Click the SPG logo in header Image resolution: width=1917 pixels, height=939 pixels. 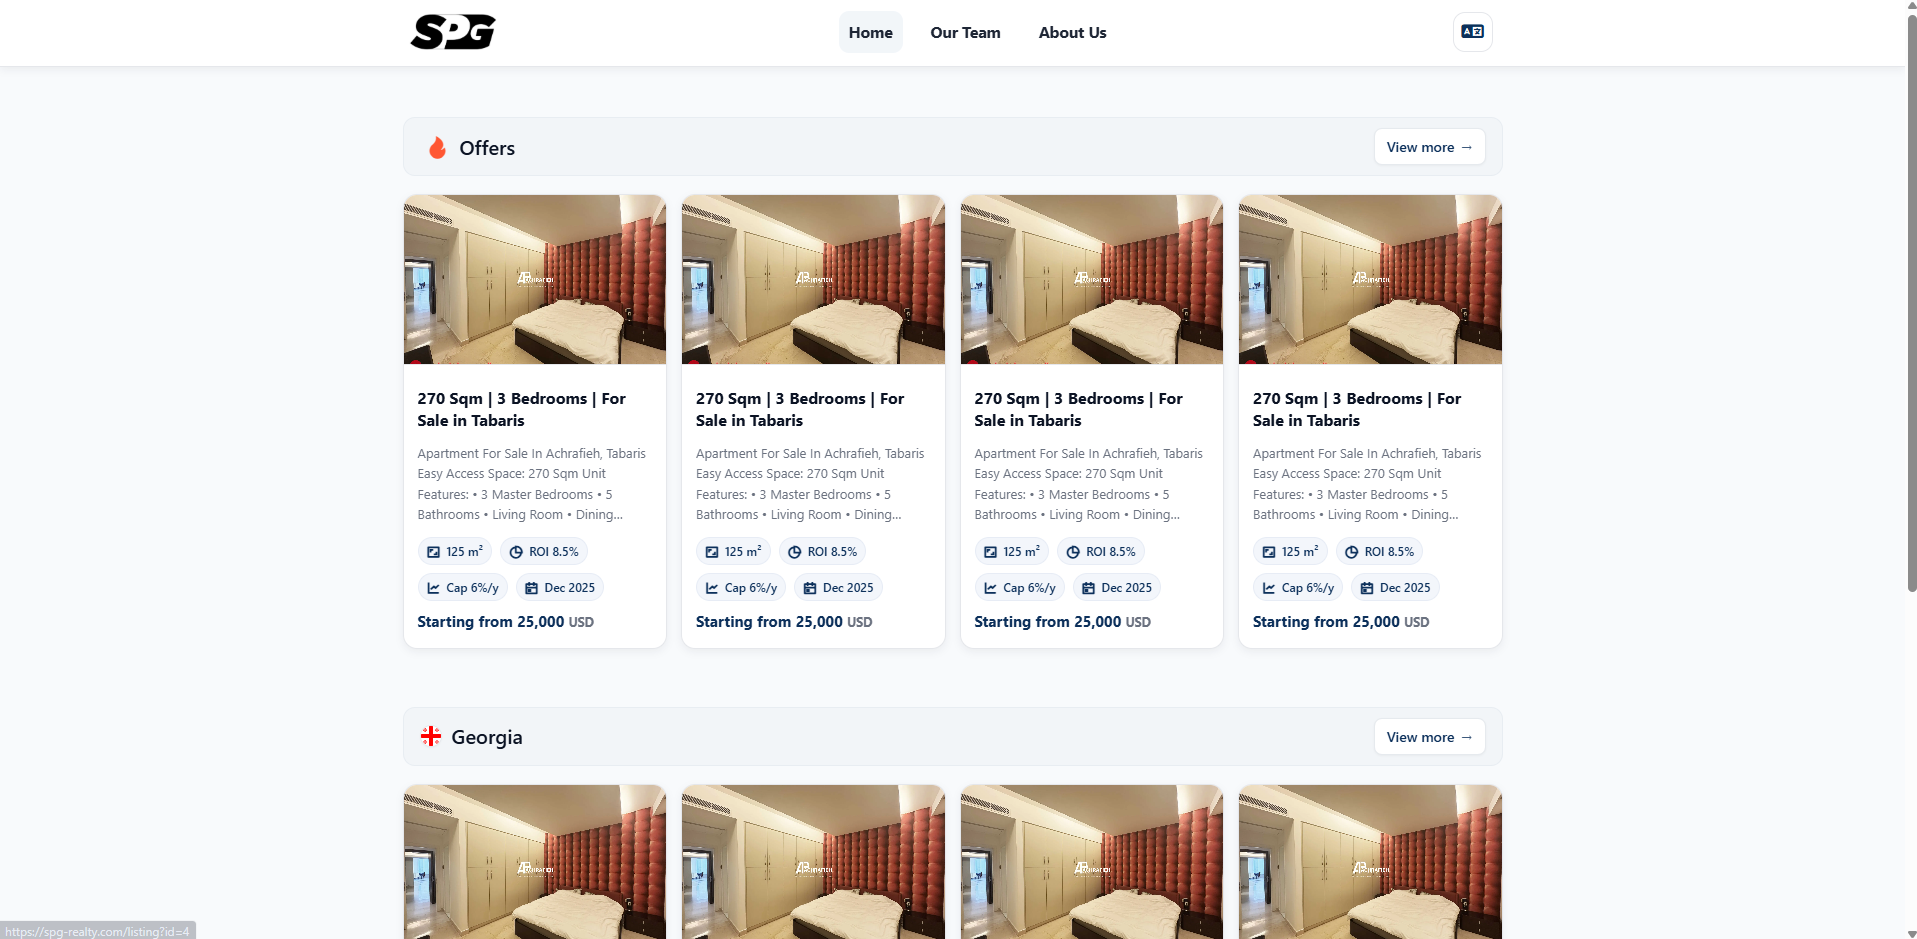pos(453,32)
